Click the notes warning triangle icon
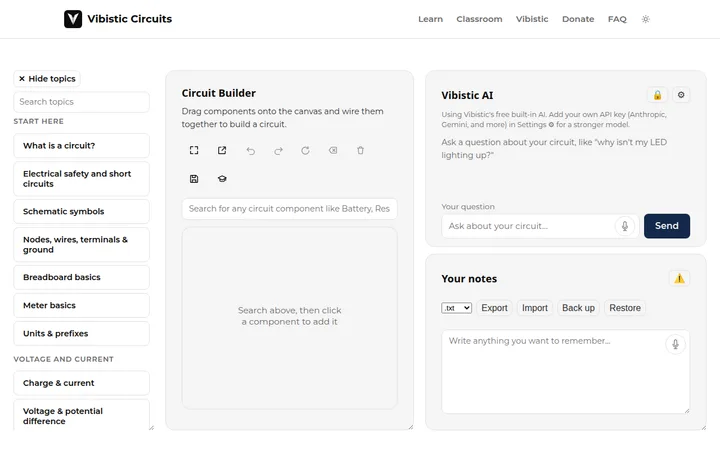Viewport: 720px width, 450px height. (x=679, y=278)
